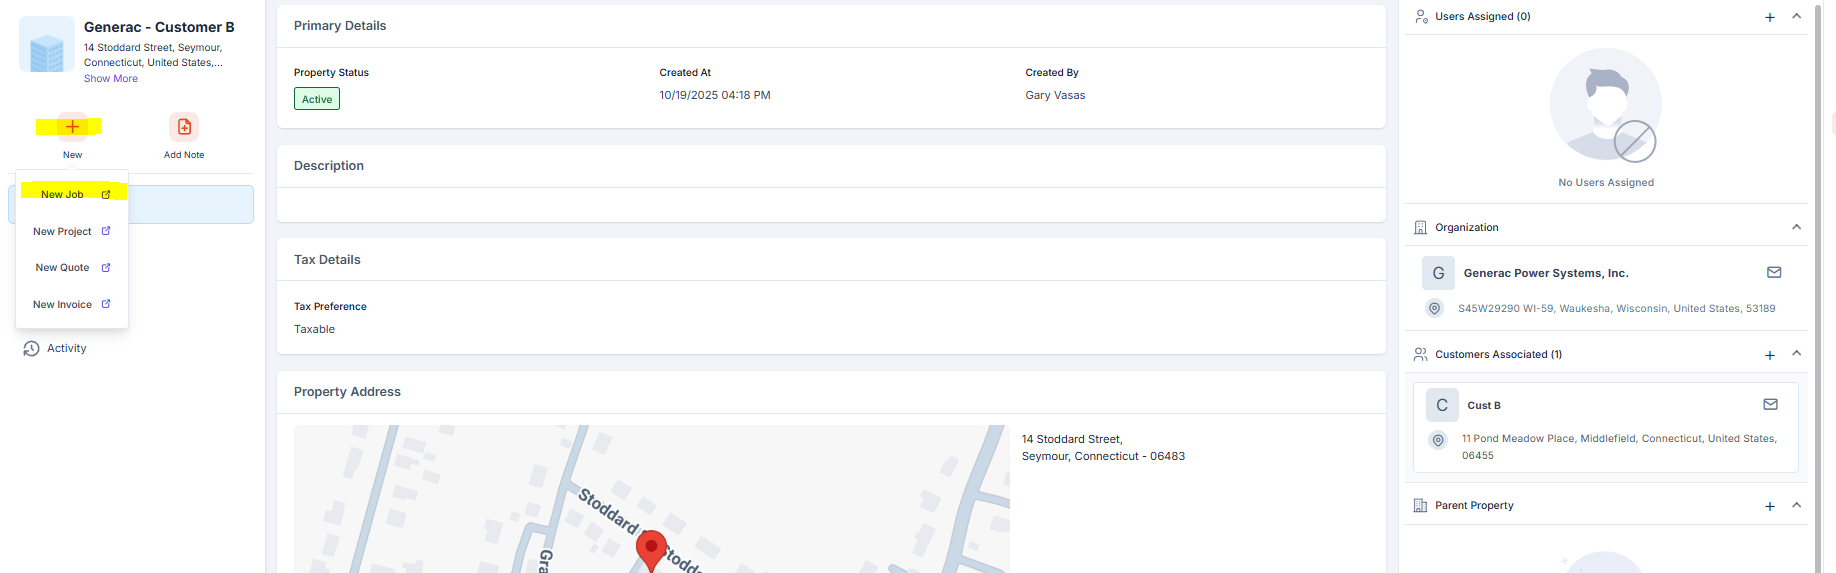1836x573 pixels.
Task: Click the email icon beside Cust B
Action: click(1769, 405)
